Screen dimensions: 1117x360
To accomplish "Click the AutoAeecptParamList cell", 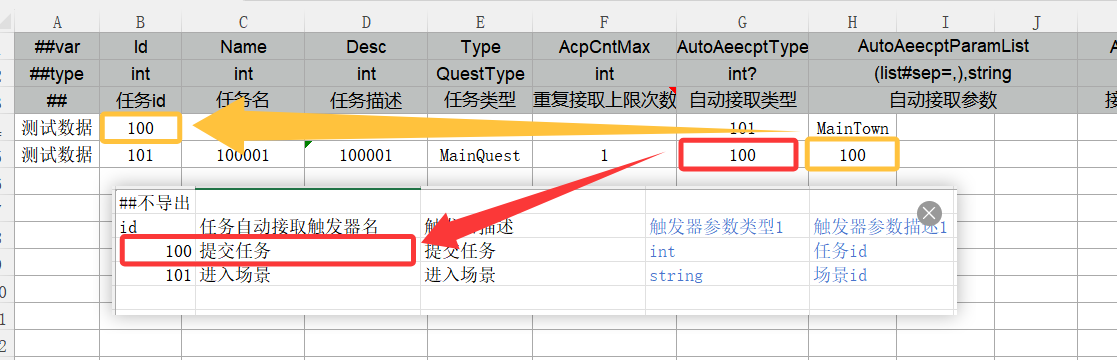I will pos(943,47).
